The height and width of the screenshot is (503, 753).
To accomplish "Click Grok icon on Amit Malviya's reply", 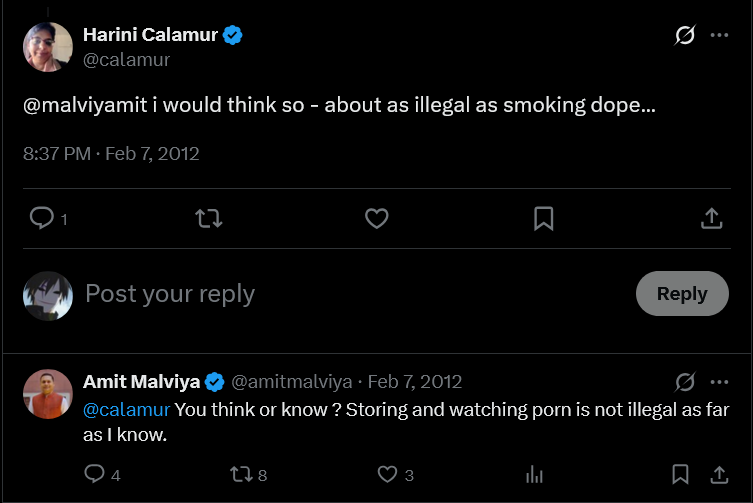I will click(x=685, y=382).
